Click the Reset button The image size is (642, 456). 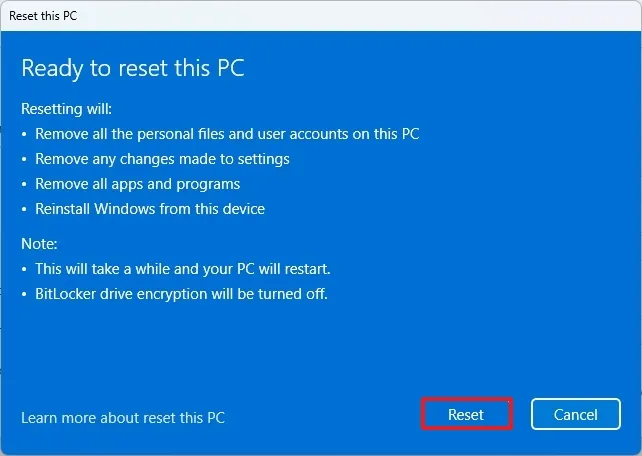[x=466, y=414]
